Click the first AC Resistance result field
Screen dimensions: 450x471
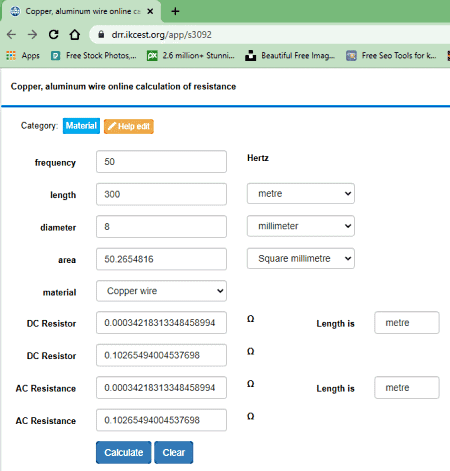[161, 388]
